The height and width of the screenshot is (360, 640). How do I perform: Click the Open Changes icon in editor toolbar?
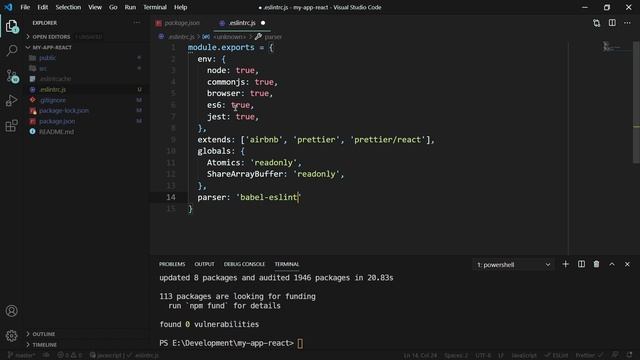click(596, 23)
